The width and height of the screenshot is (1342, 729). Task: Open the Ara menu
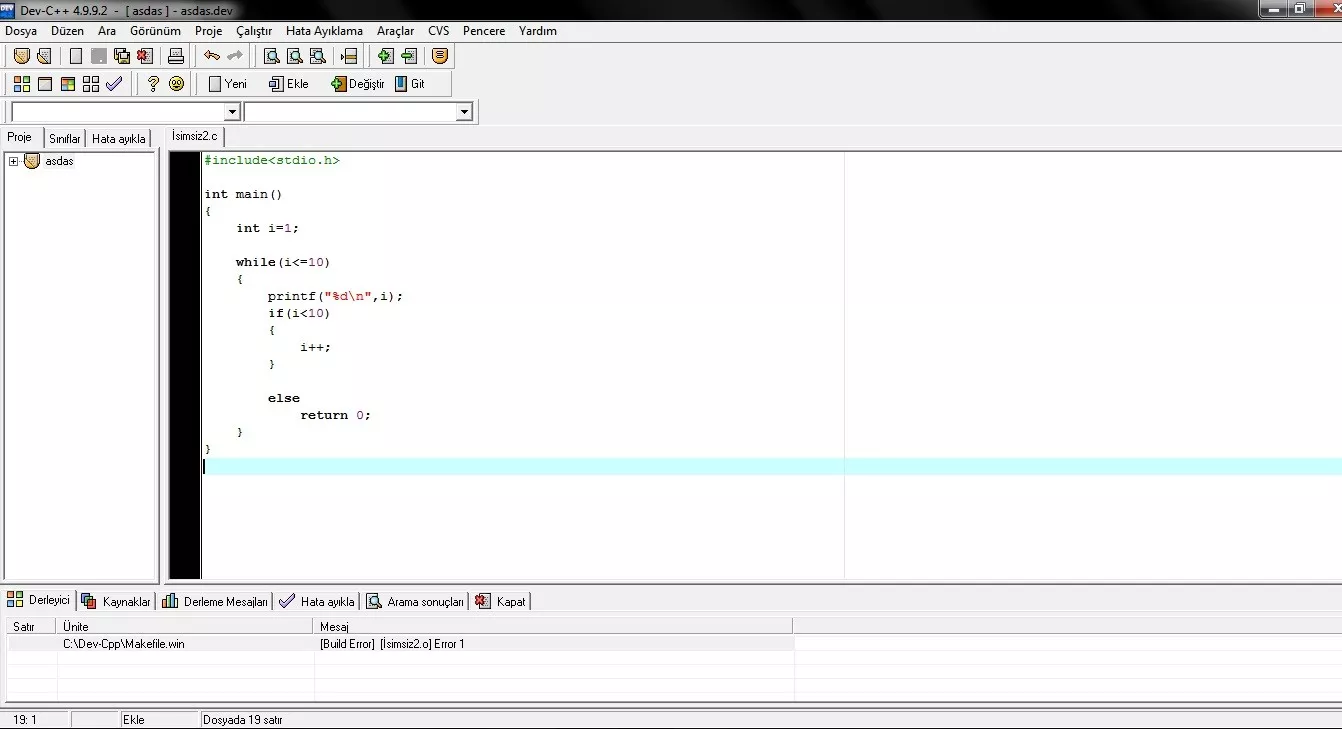[x=107, y=31]
